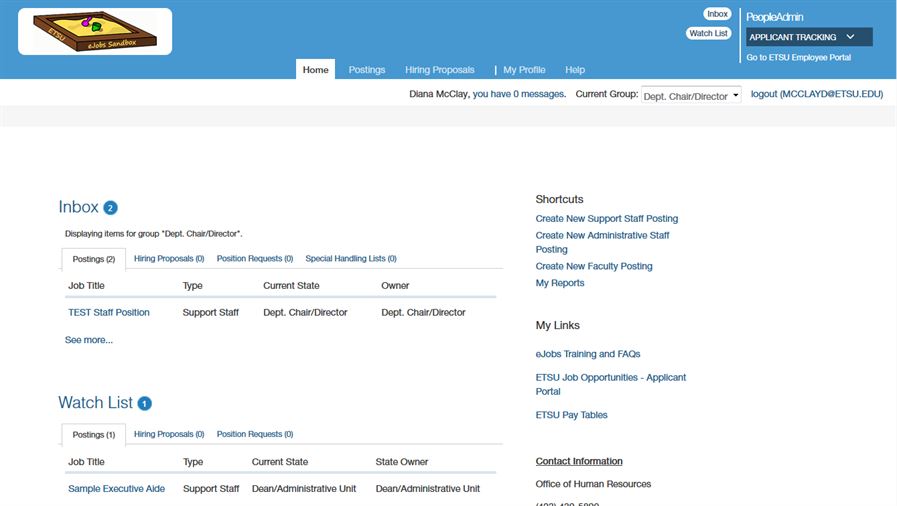Click the Watch List header button
This screenshot has width=897, height=506.
(x=708, y=33)
